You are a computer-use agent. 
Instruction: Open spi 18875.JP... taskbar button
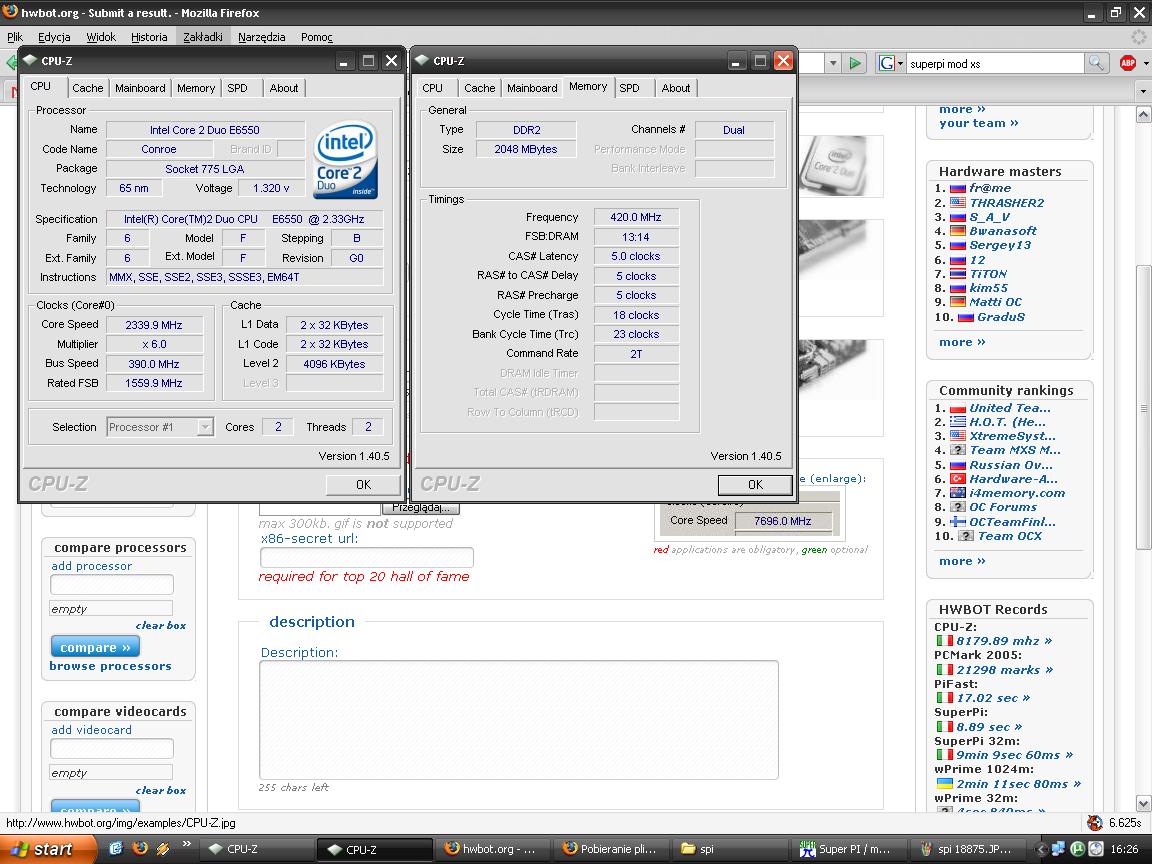[x=968, y=849]
